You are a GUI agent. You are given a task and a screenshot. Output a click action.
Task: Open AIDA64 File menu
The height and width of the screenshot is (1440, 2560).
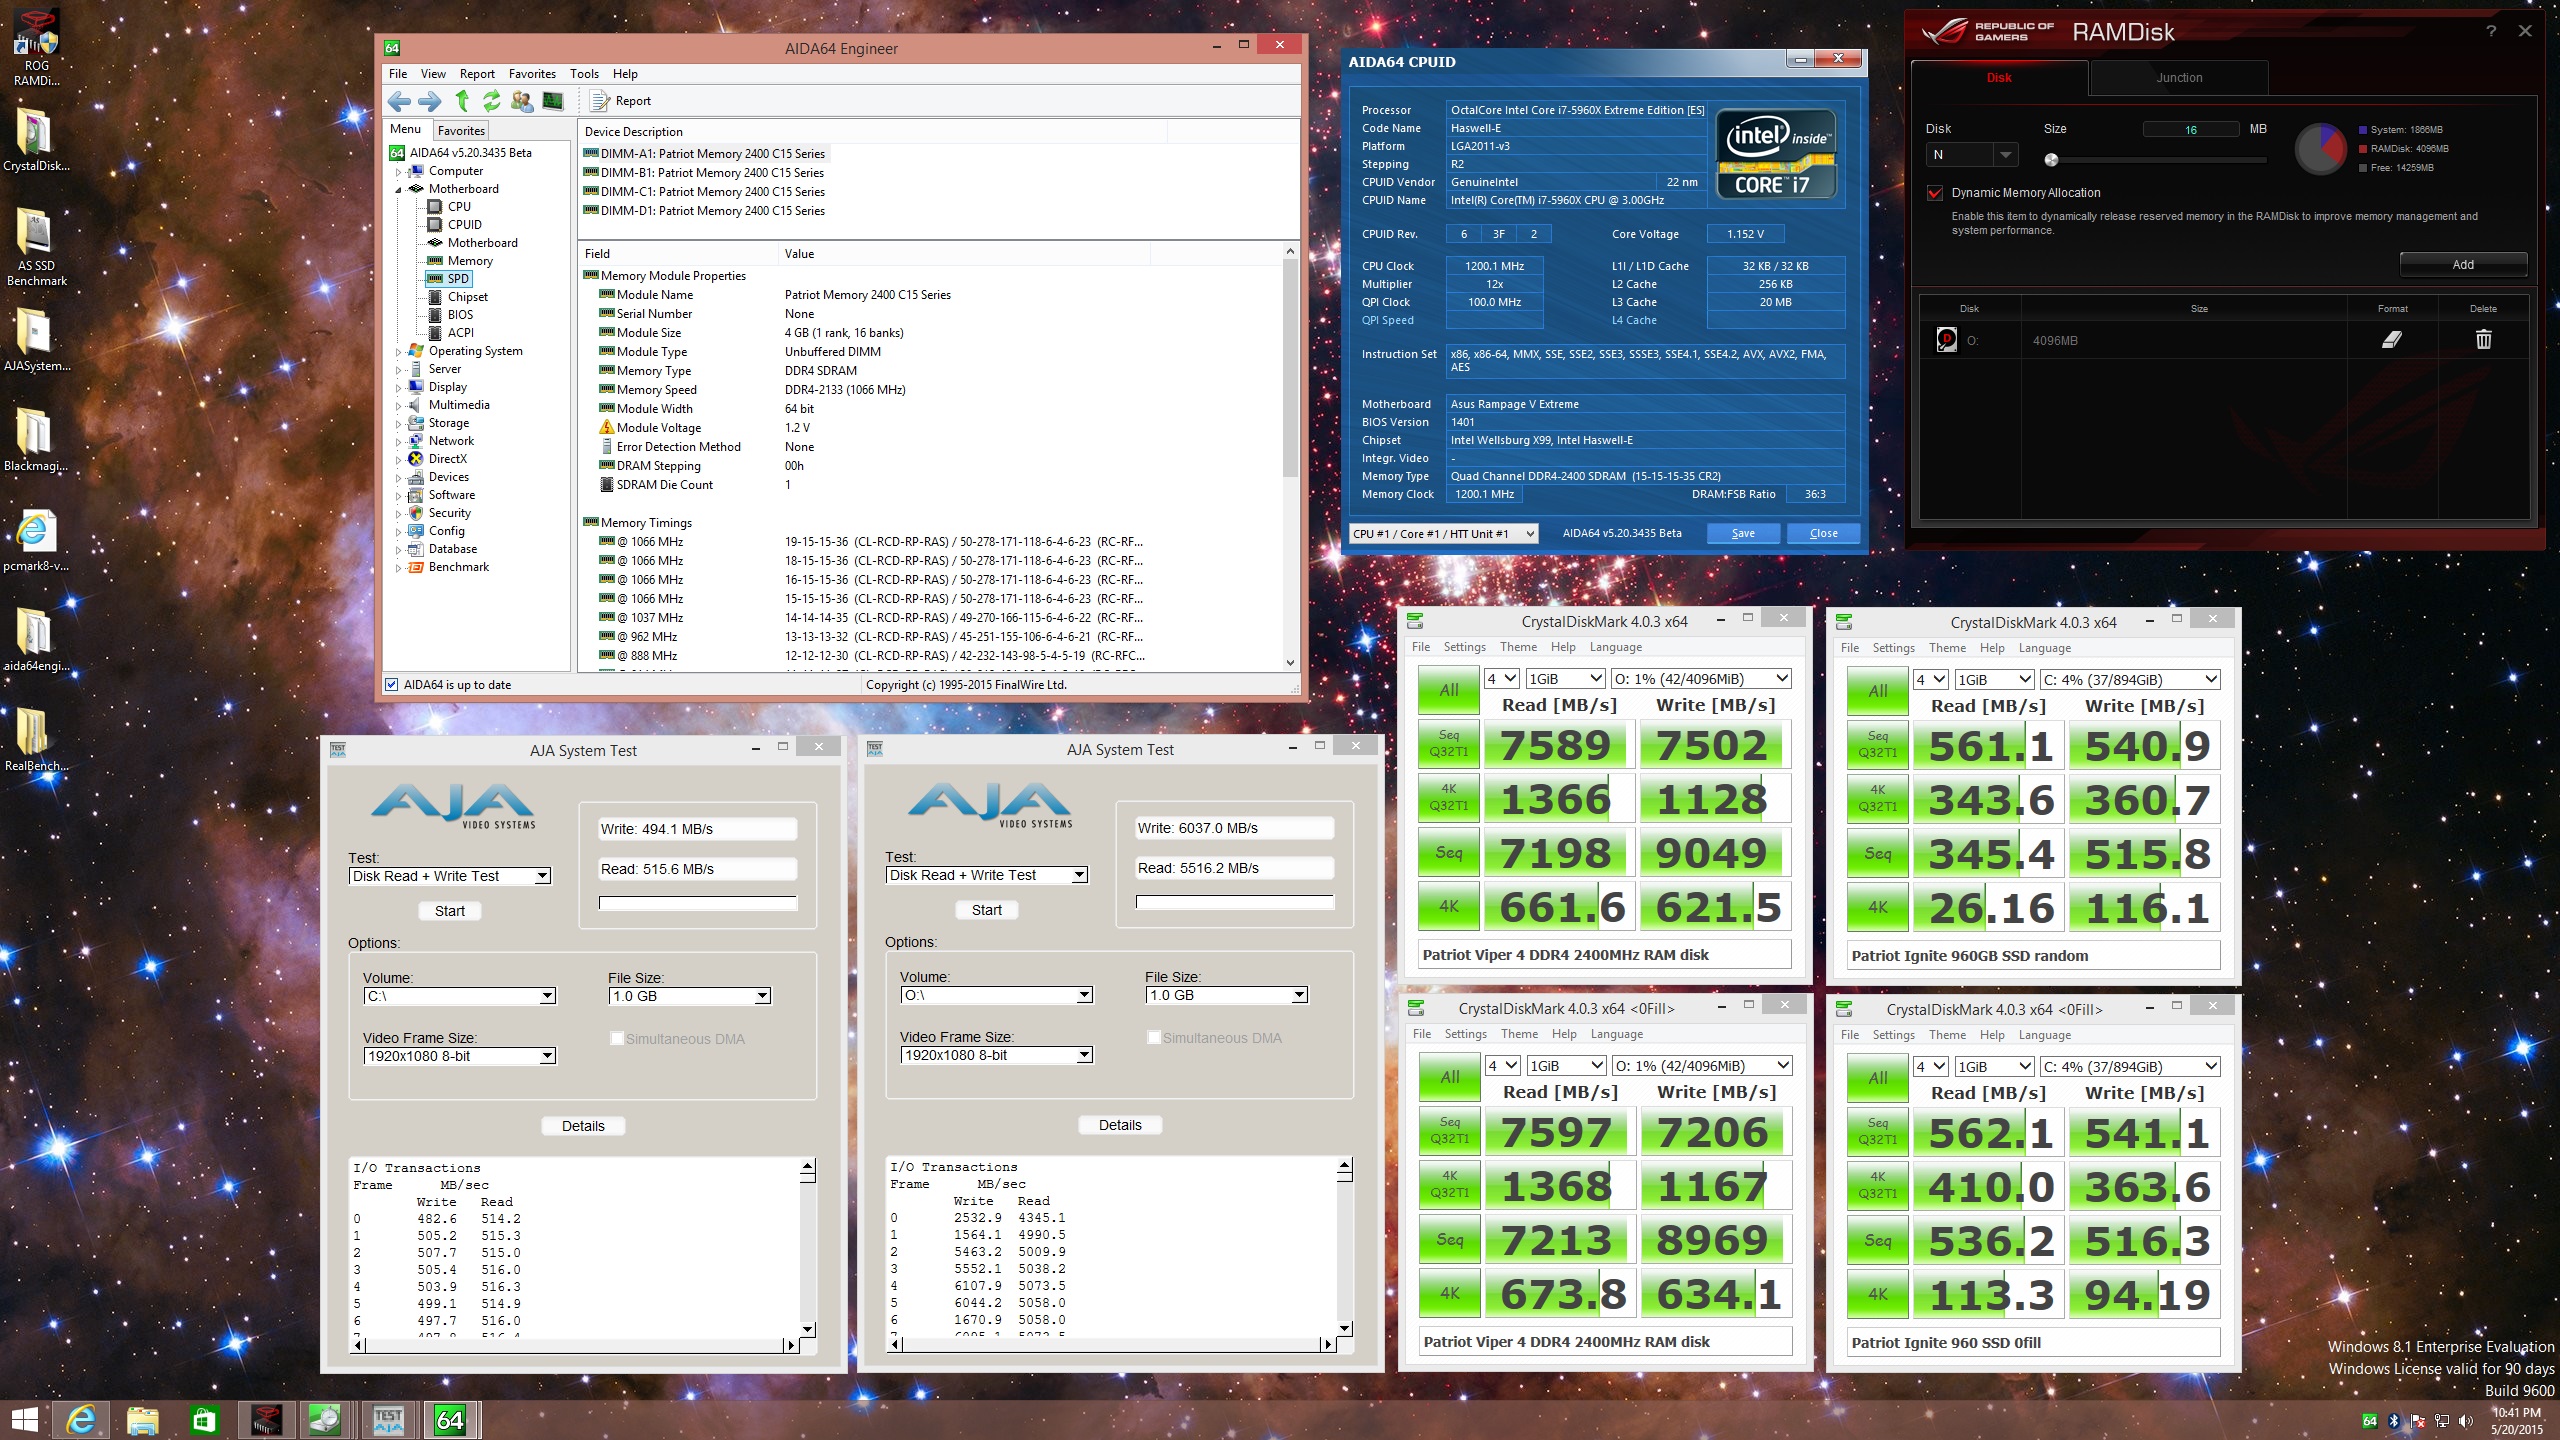397,74
